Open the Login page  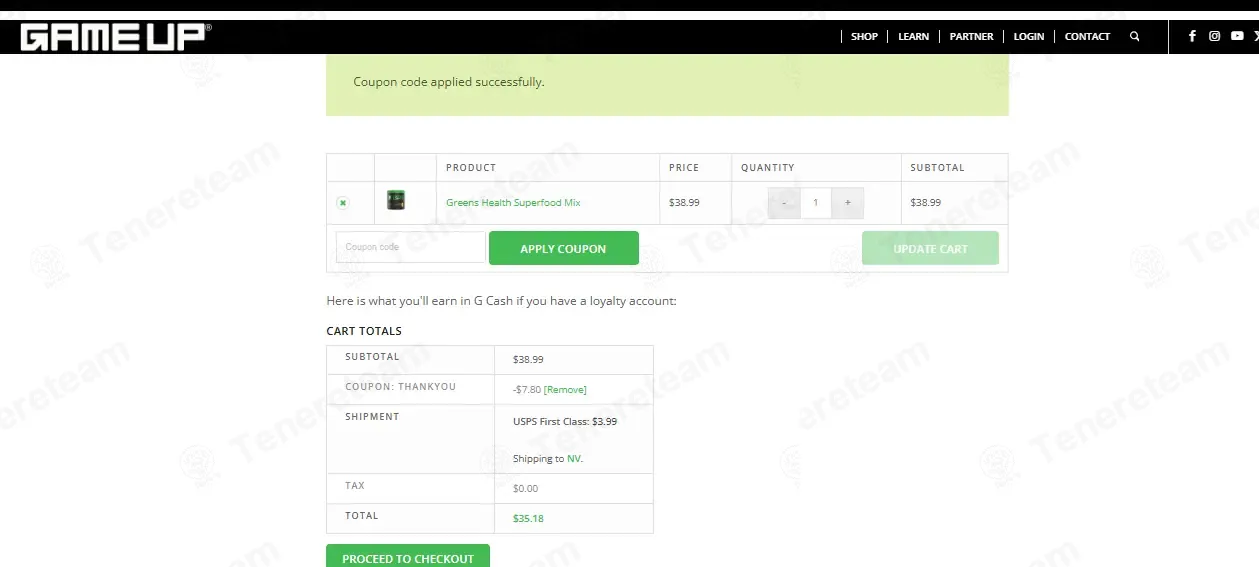coord(1028,36)
